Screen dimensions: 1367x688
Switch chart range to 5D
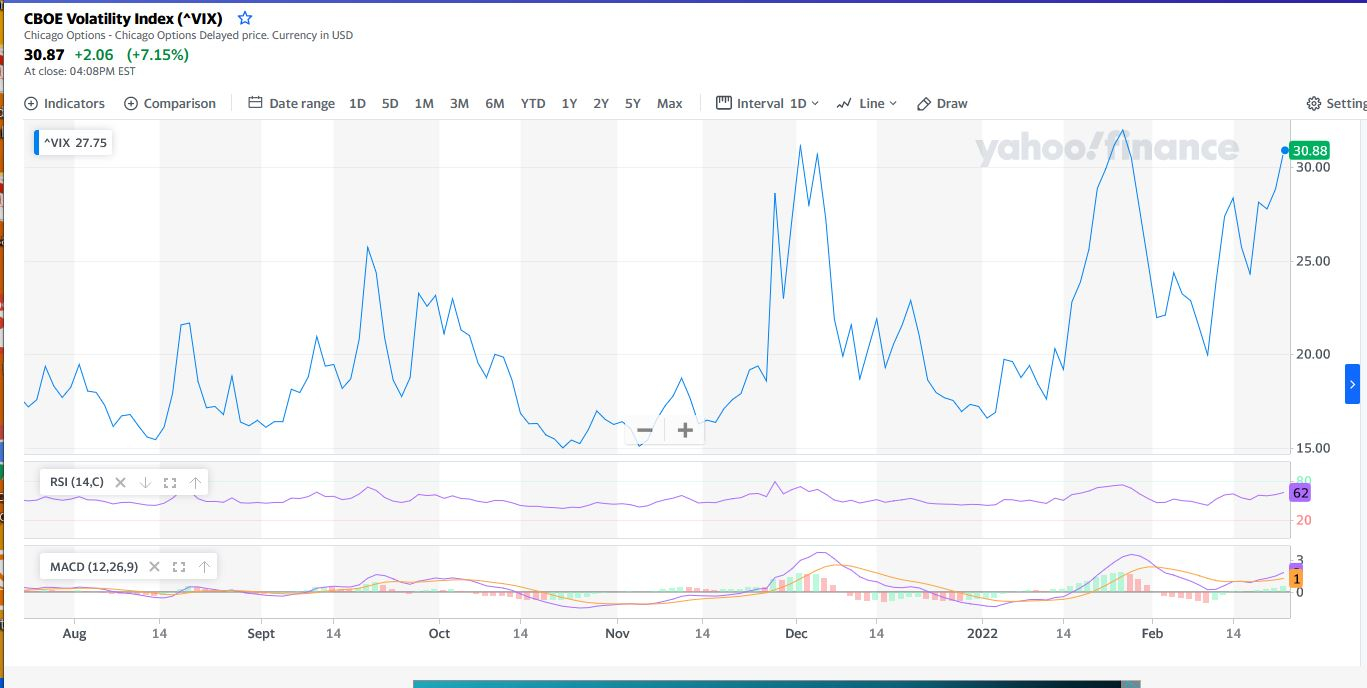click(x=390, y=103)
